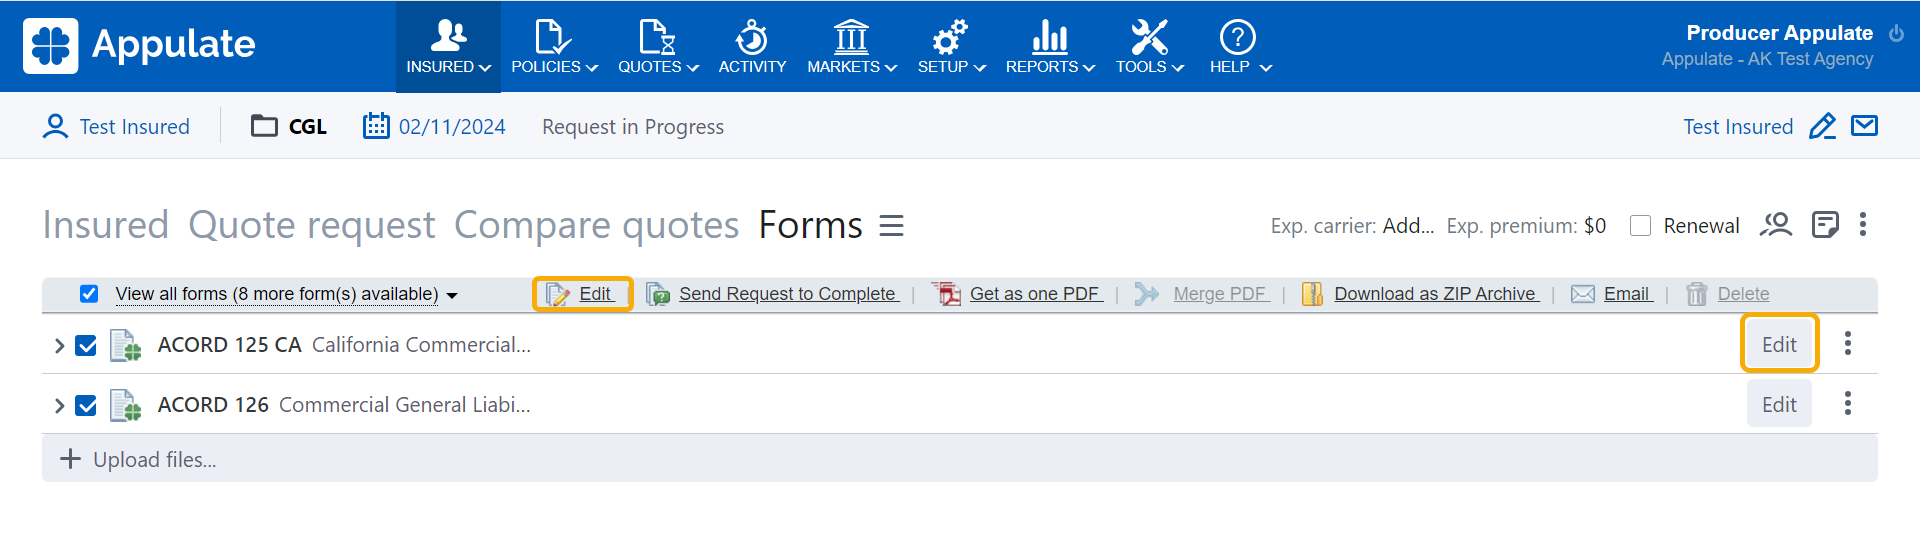The image size is (1920, 544).
Task: Click the Appulate clover logo icon
Action: (x=50, y=46)
